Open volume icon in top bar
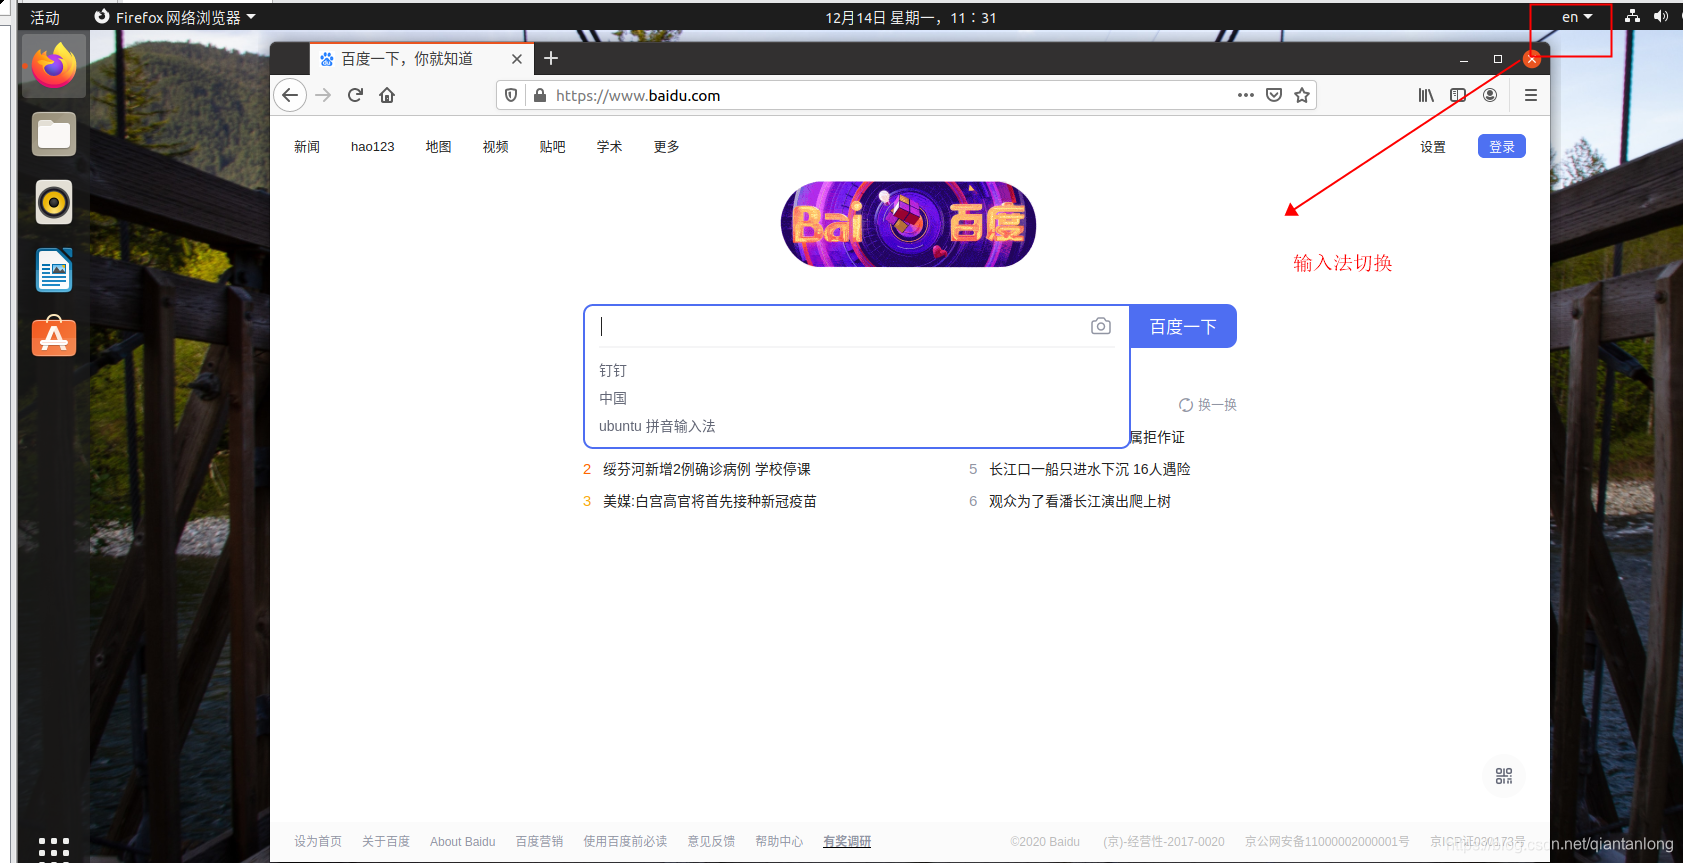1683x863 pixels. click(1661, 16)
